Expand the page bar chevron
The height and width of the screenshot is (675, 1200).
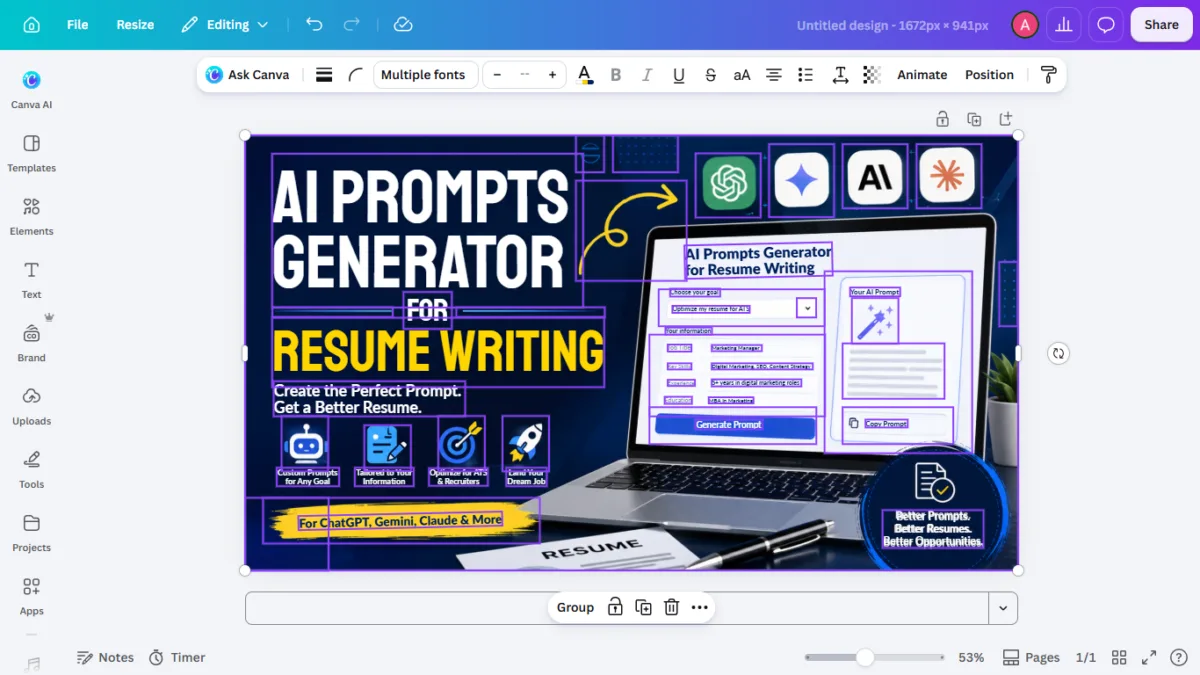pos(1003,608)
